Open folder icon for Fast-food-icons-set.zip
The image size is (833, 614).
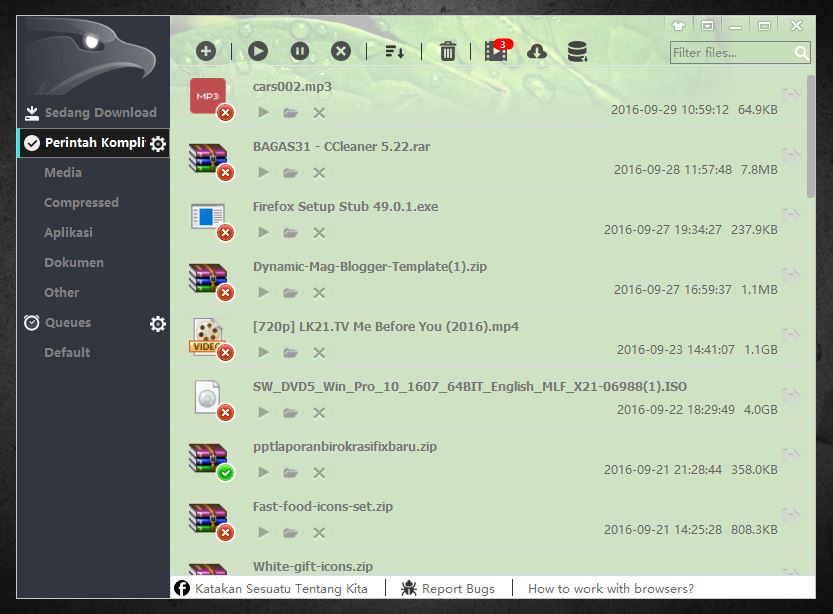point(290,533)
